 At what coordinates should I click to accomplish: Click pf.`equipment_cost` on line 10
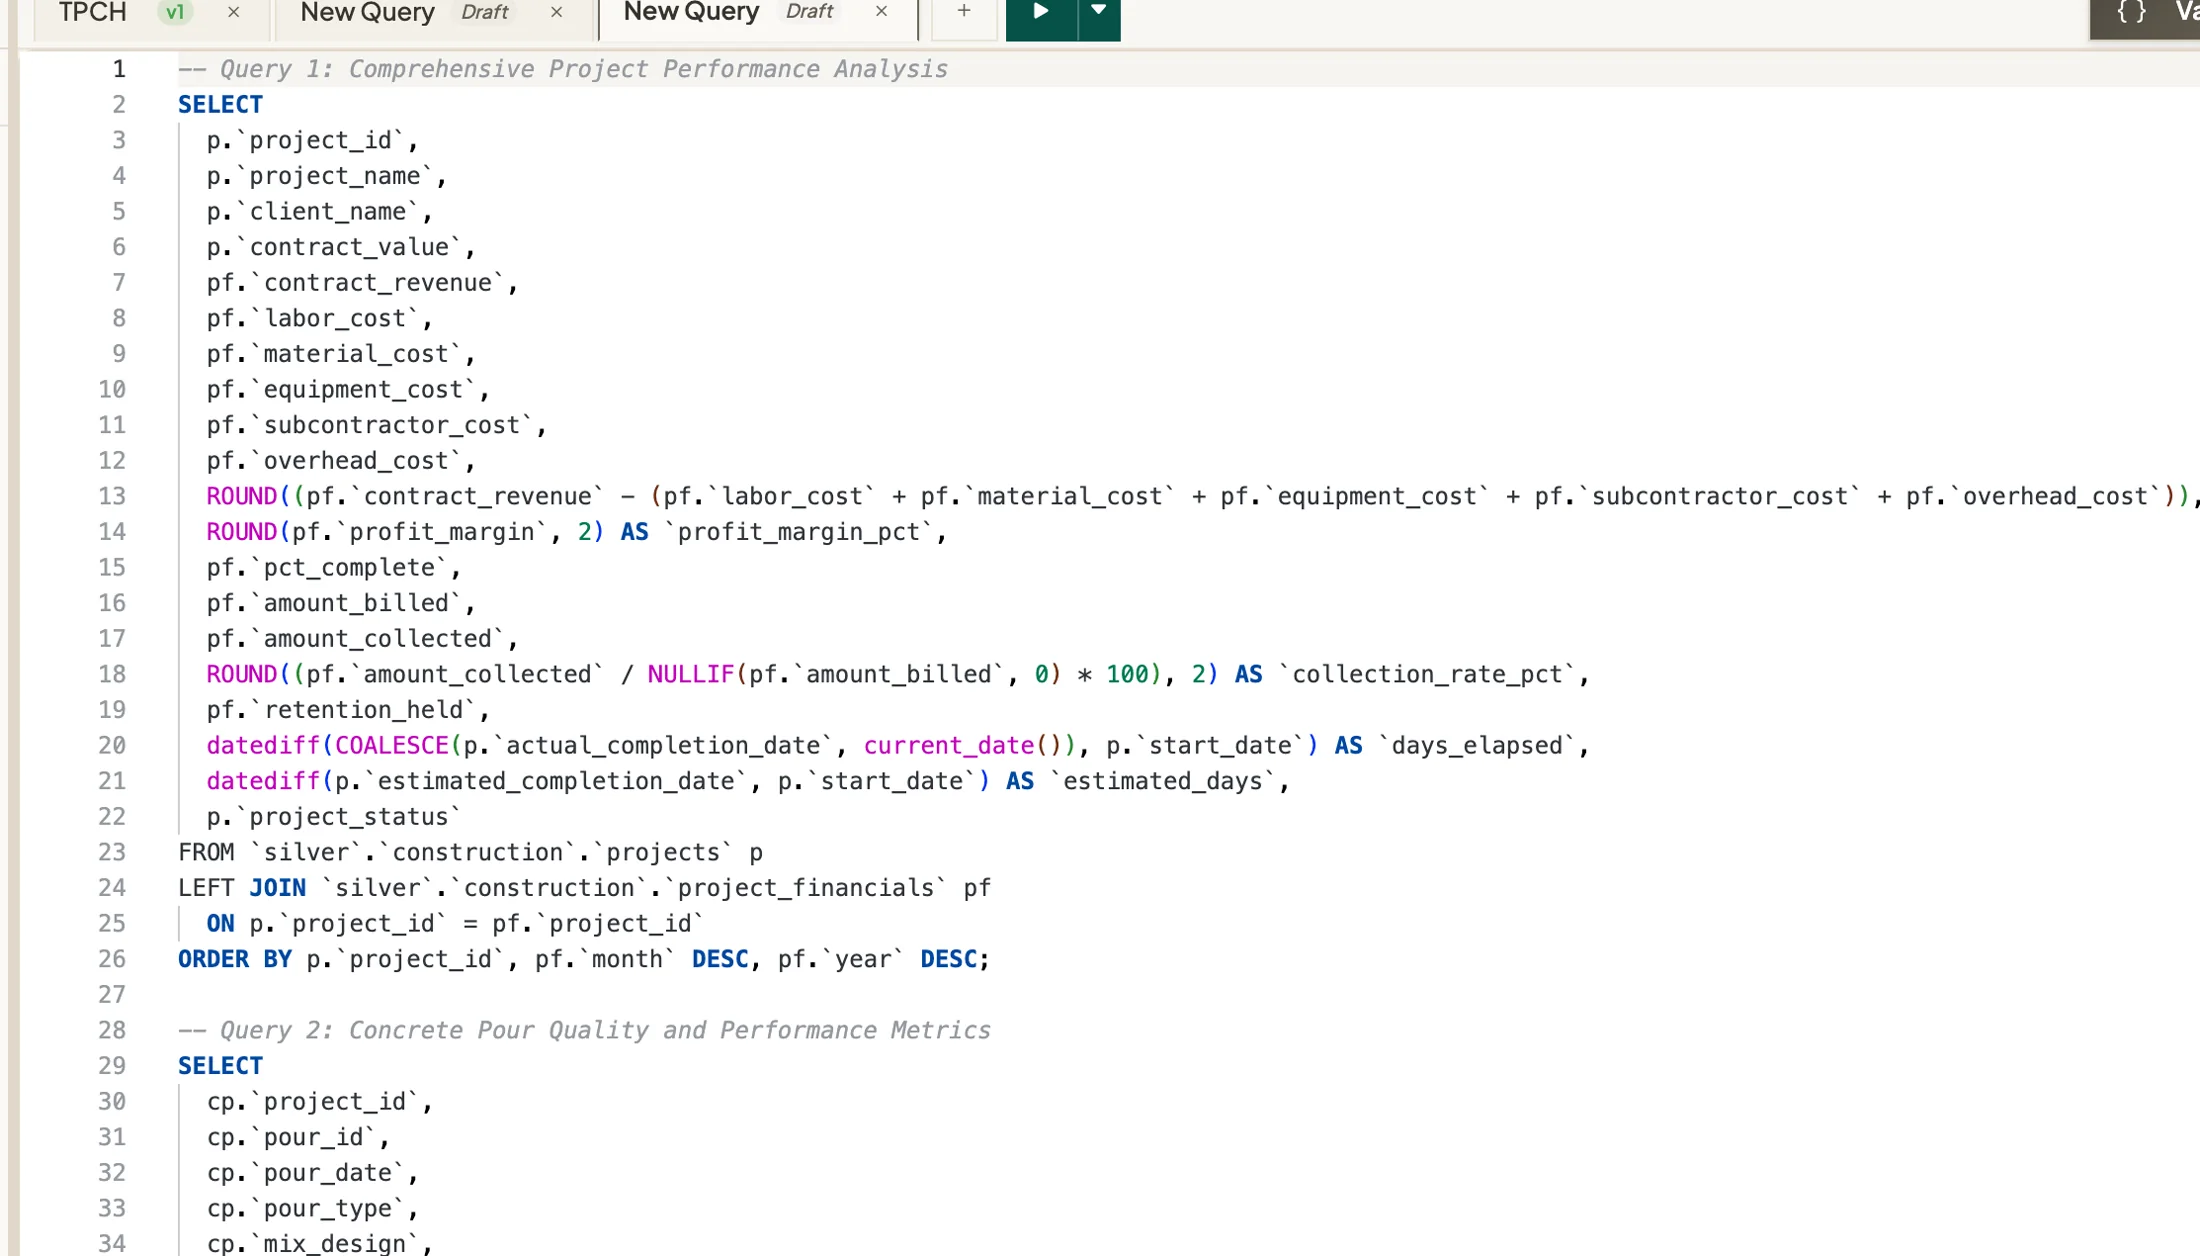tap(347, 390)
